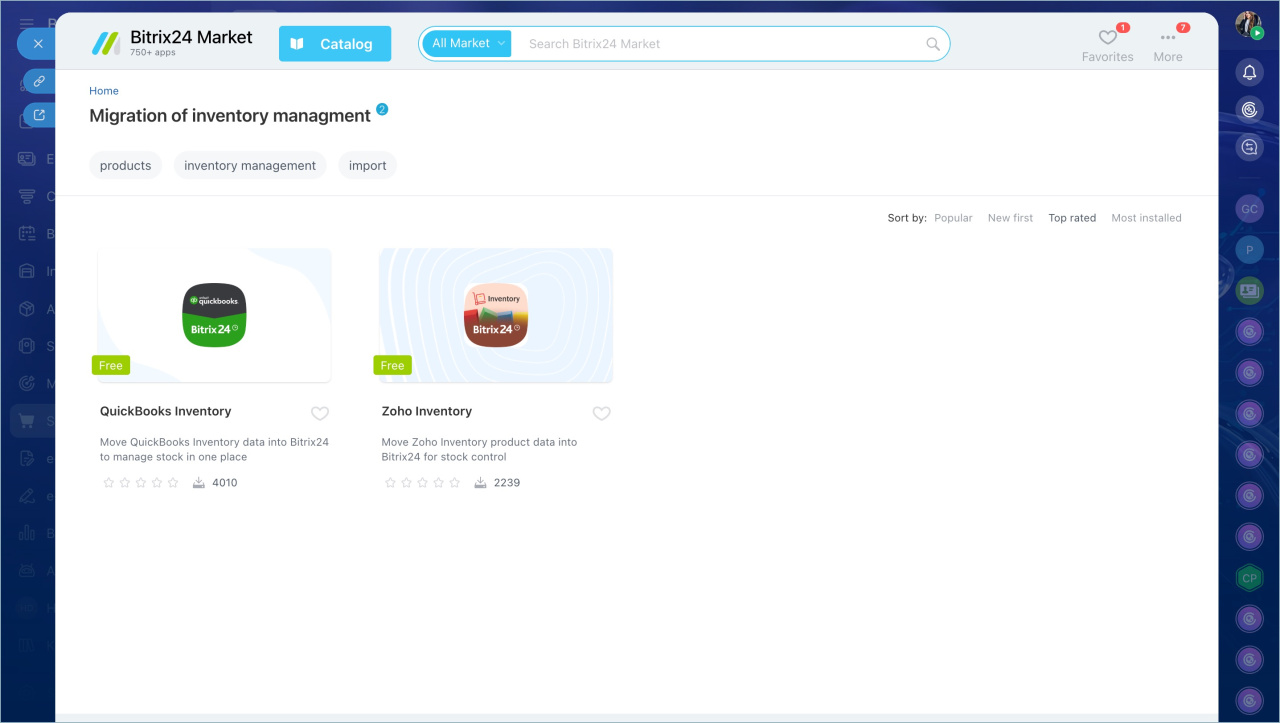Open the chat bubble icon in the right sidebar
The image size is (1280, 723).
(1249, 148)
